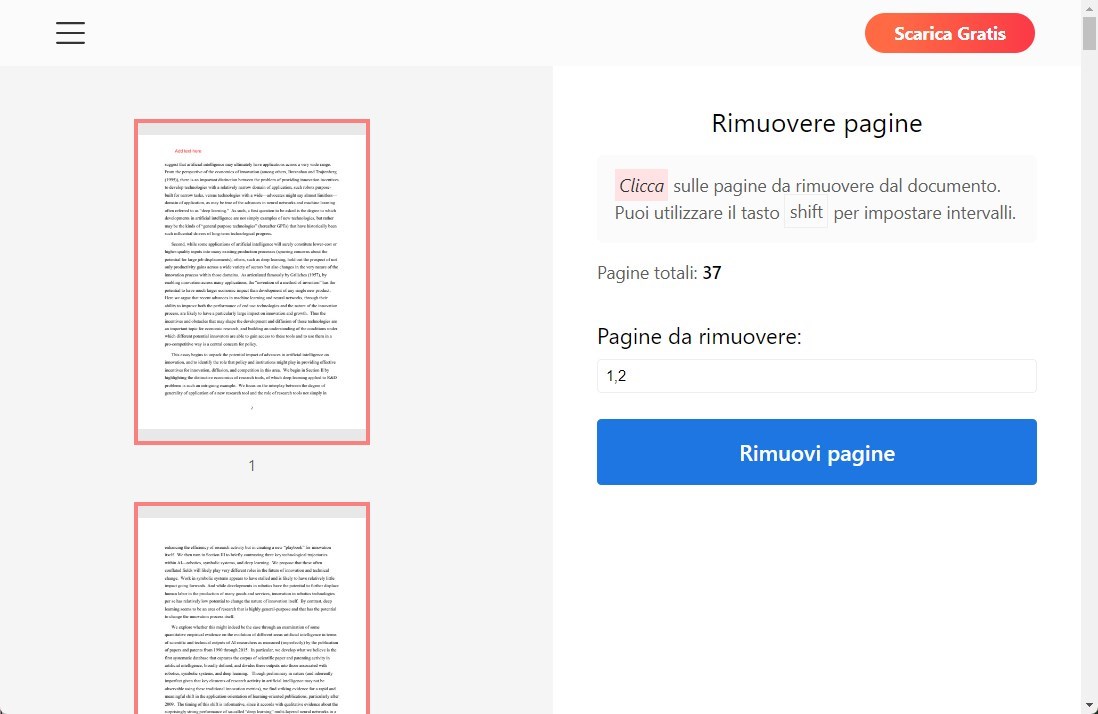
Task: Select the page number label 1
Action: coord(251,464)
